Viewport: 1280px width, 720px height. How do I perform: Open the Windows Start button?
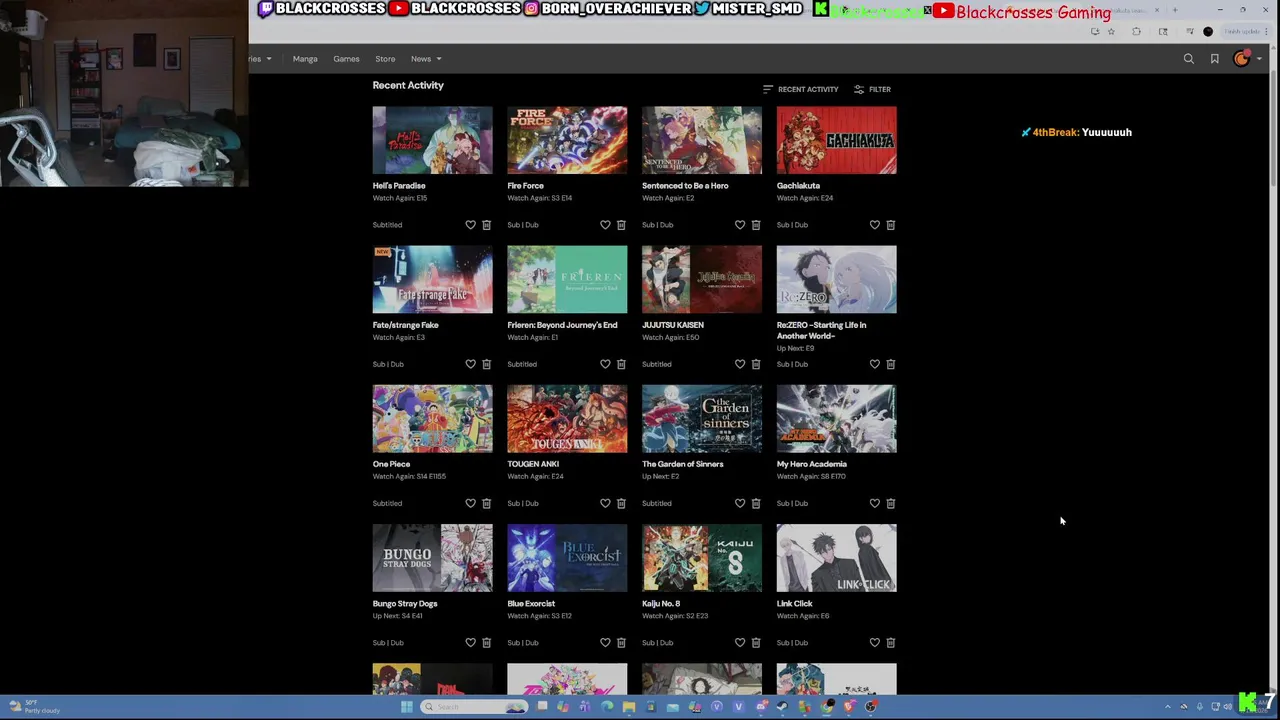[x=406, y=707]
